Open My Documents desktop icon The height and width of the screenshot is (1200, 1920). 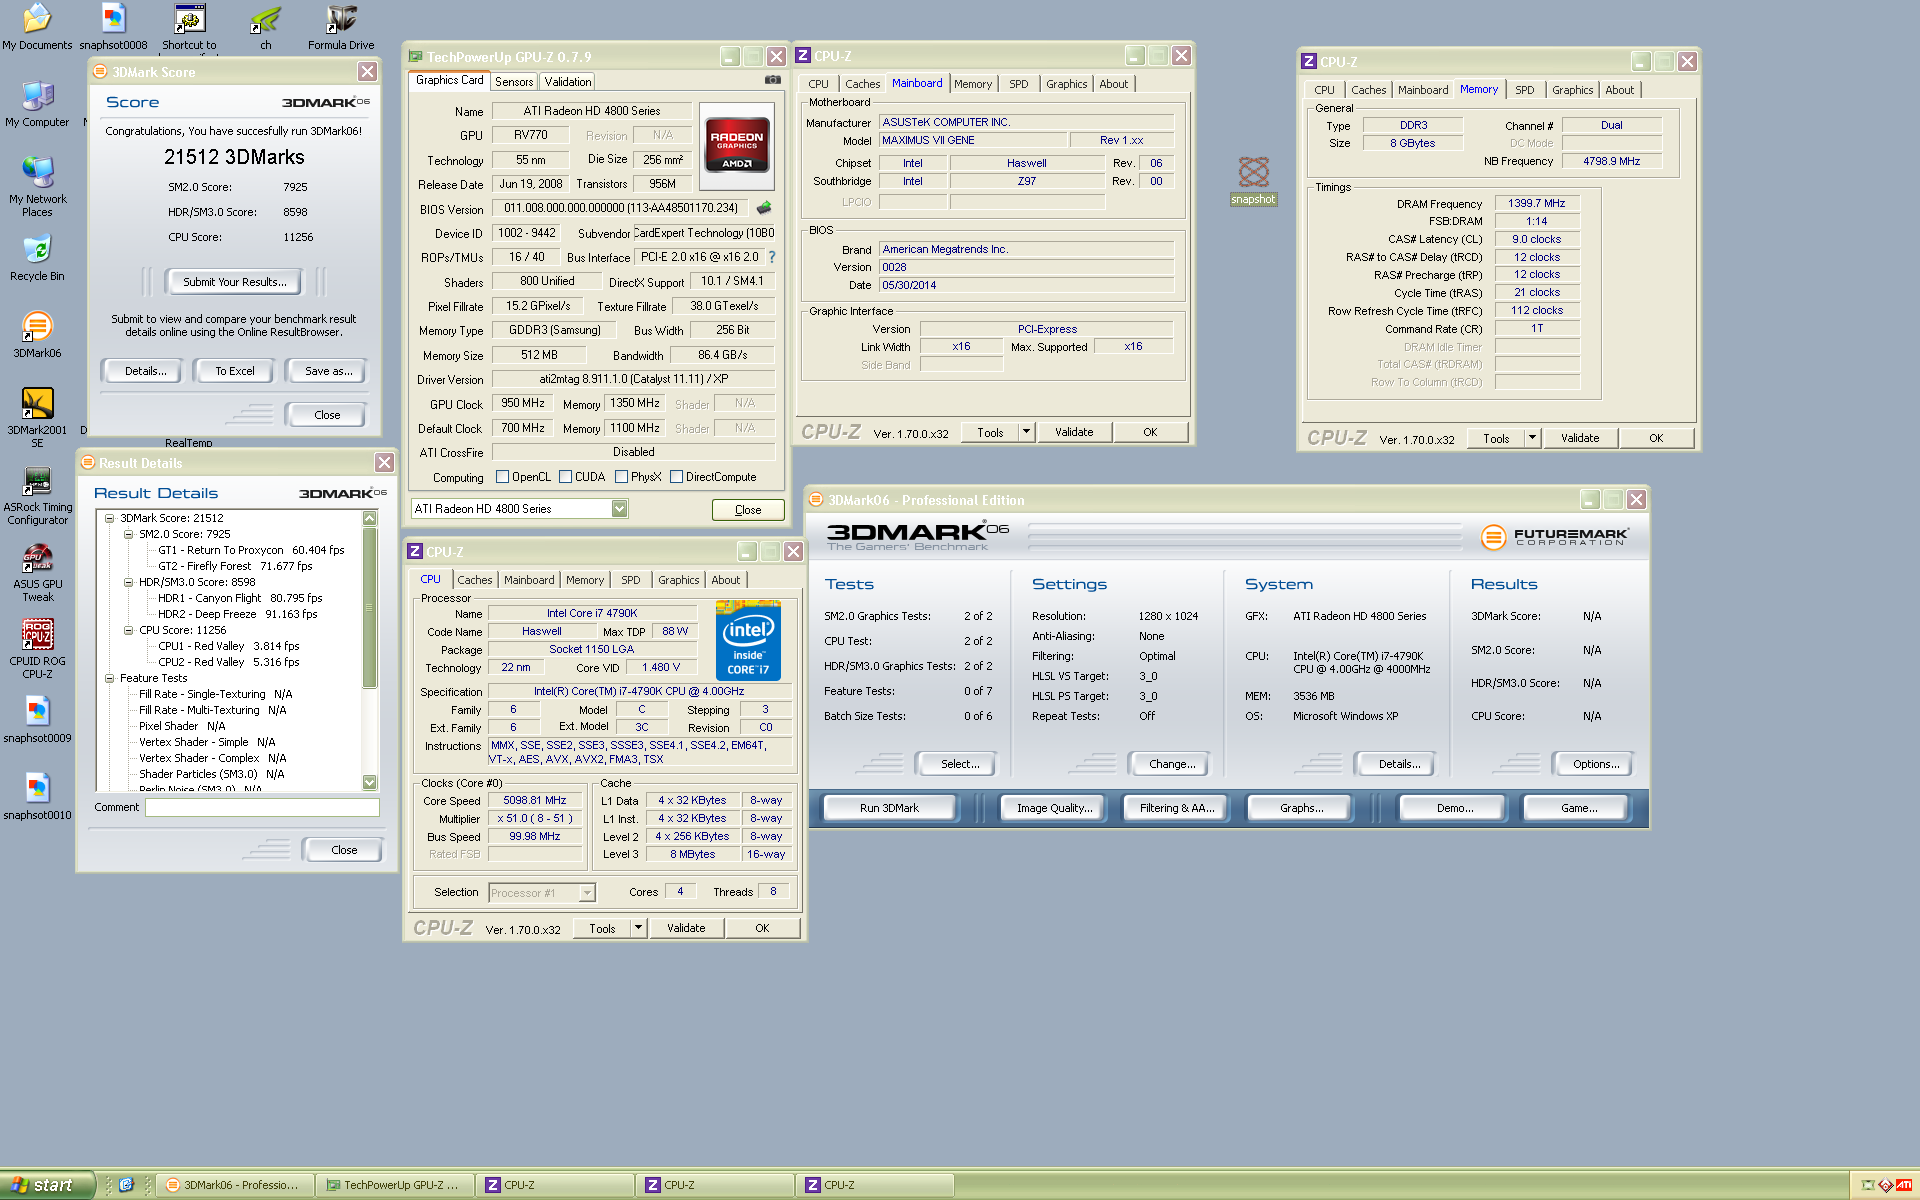37,26
